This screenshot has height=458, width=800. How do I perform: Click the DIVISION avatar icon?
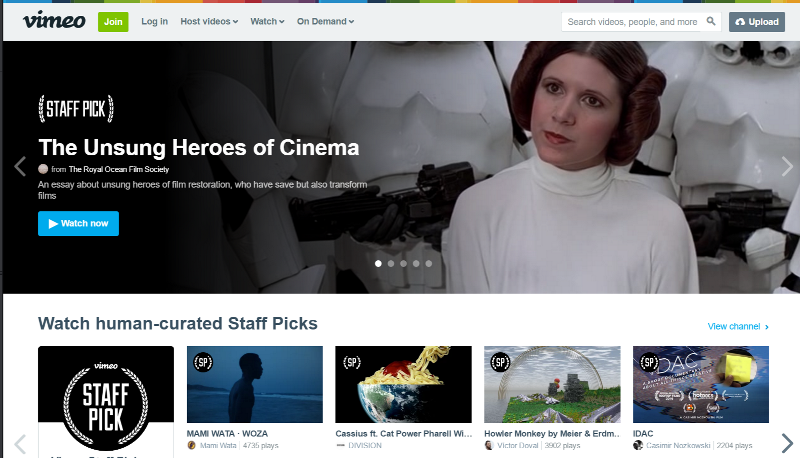[x=341, y=445]
